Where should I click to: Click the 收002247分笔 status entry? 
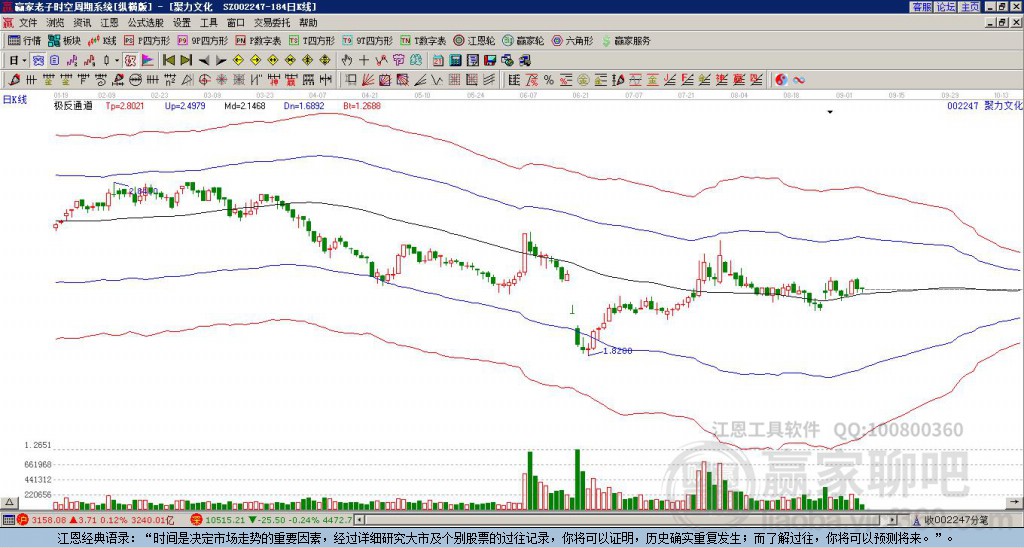(x=951, y=520)
